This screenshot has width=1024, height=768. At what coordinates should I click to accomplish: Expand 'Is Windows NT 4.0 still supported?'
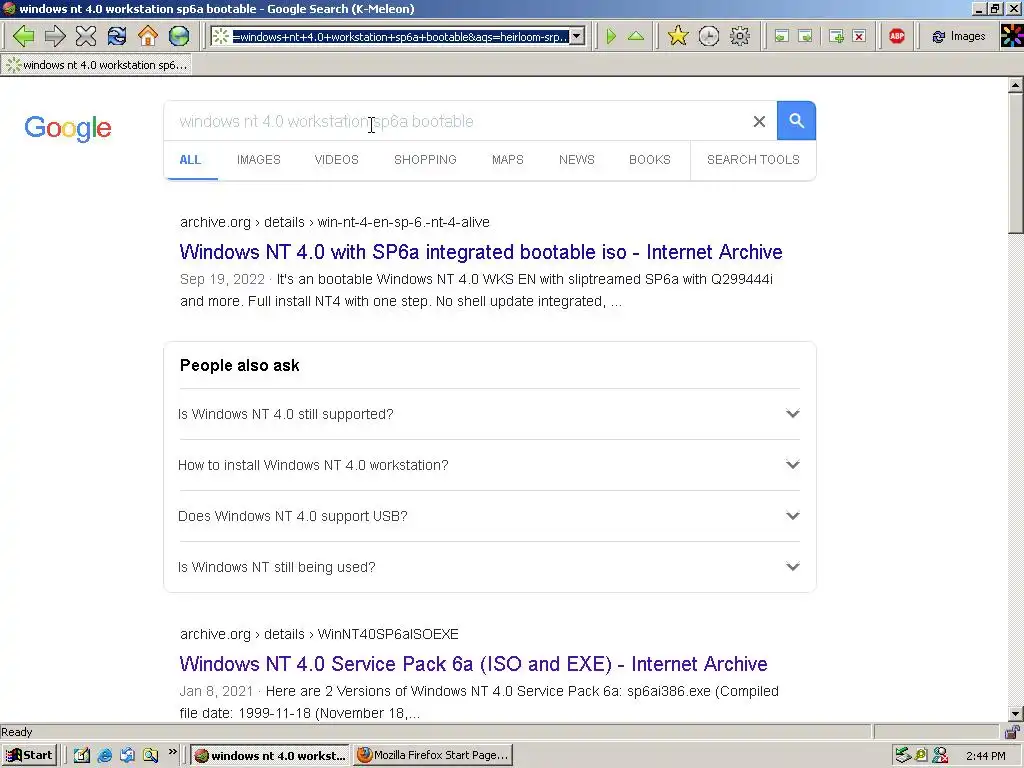[488, 414]
